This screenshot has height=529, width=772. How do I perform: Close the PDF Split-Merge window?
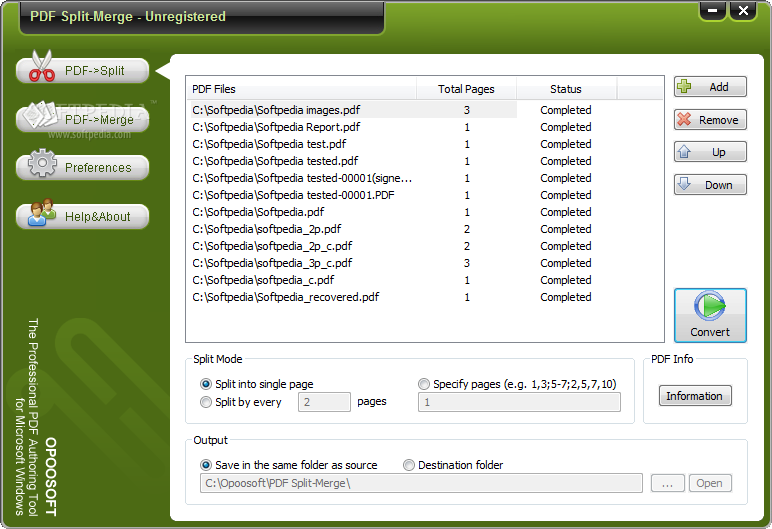coord(743,10)
